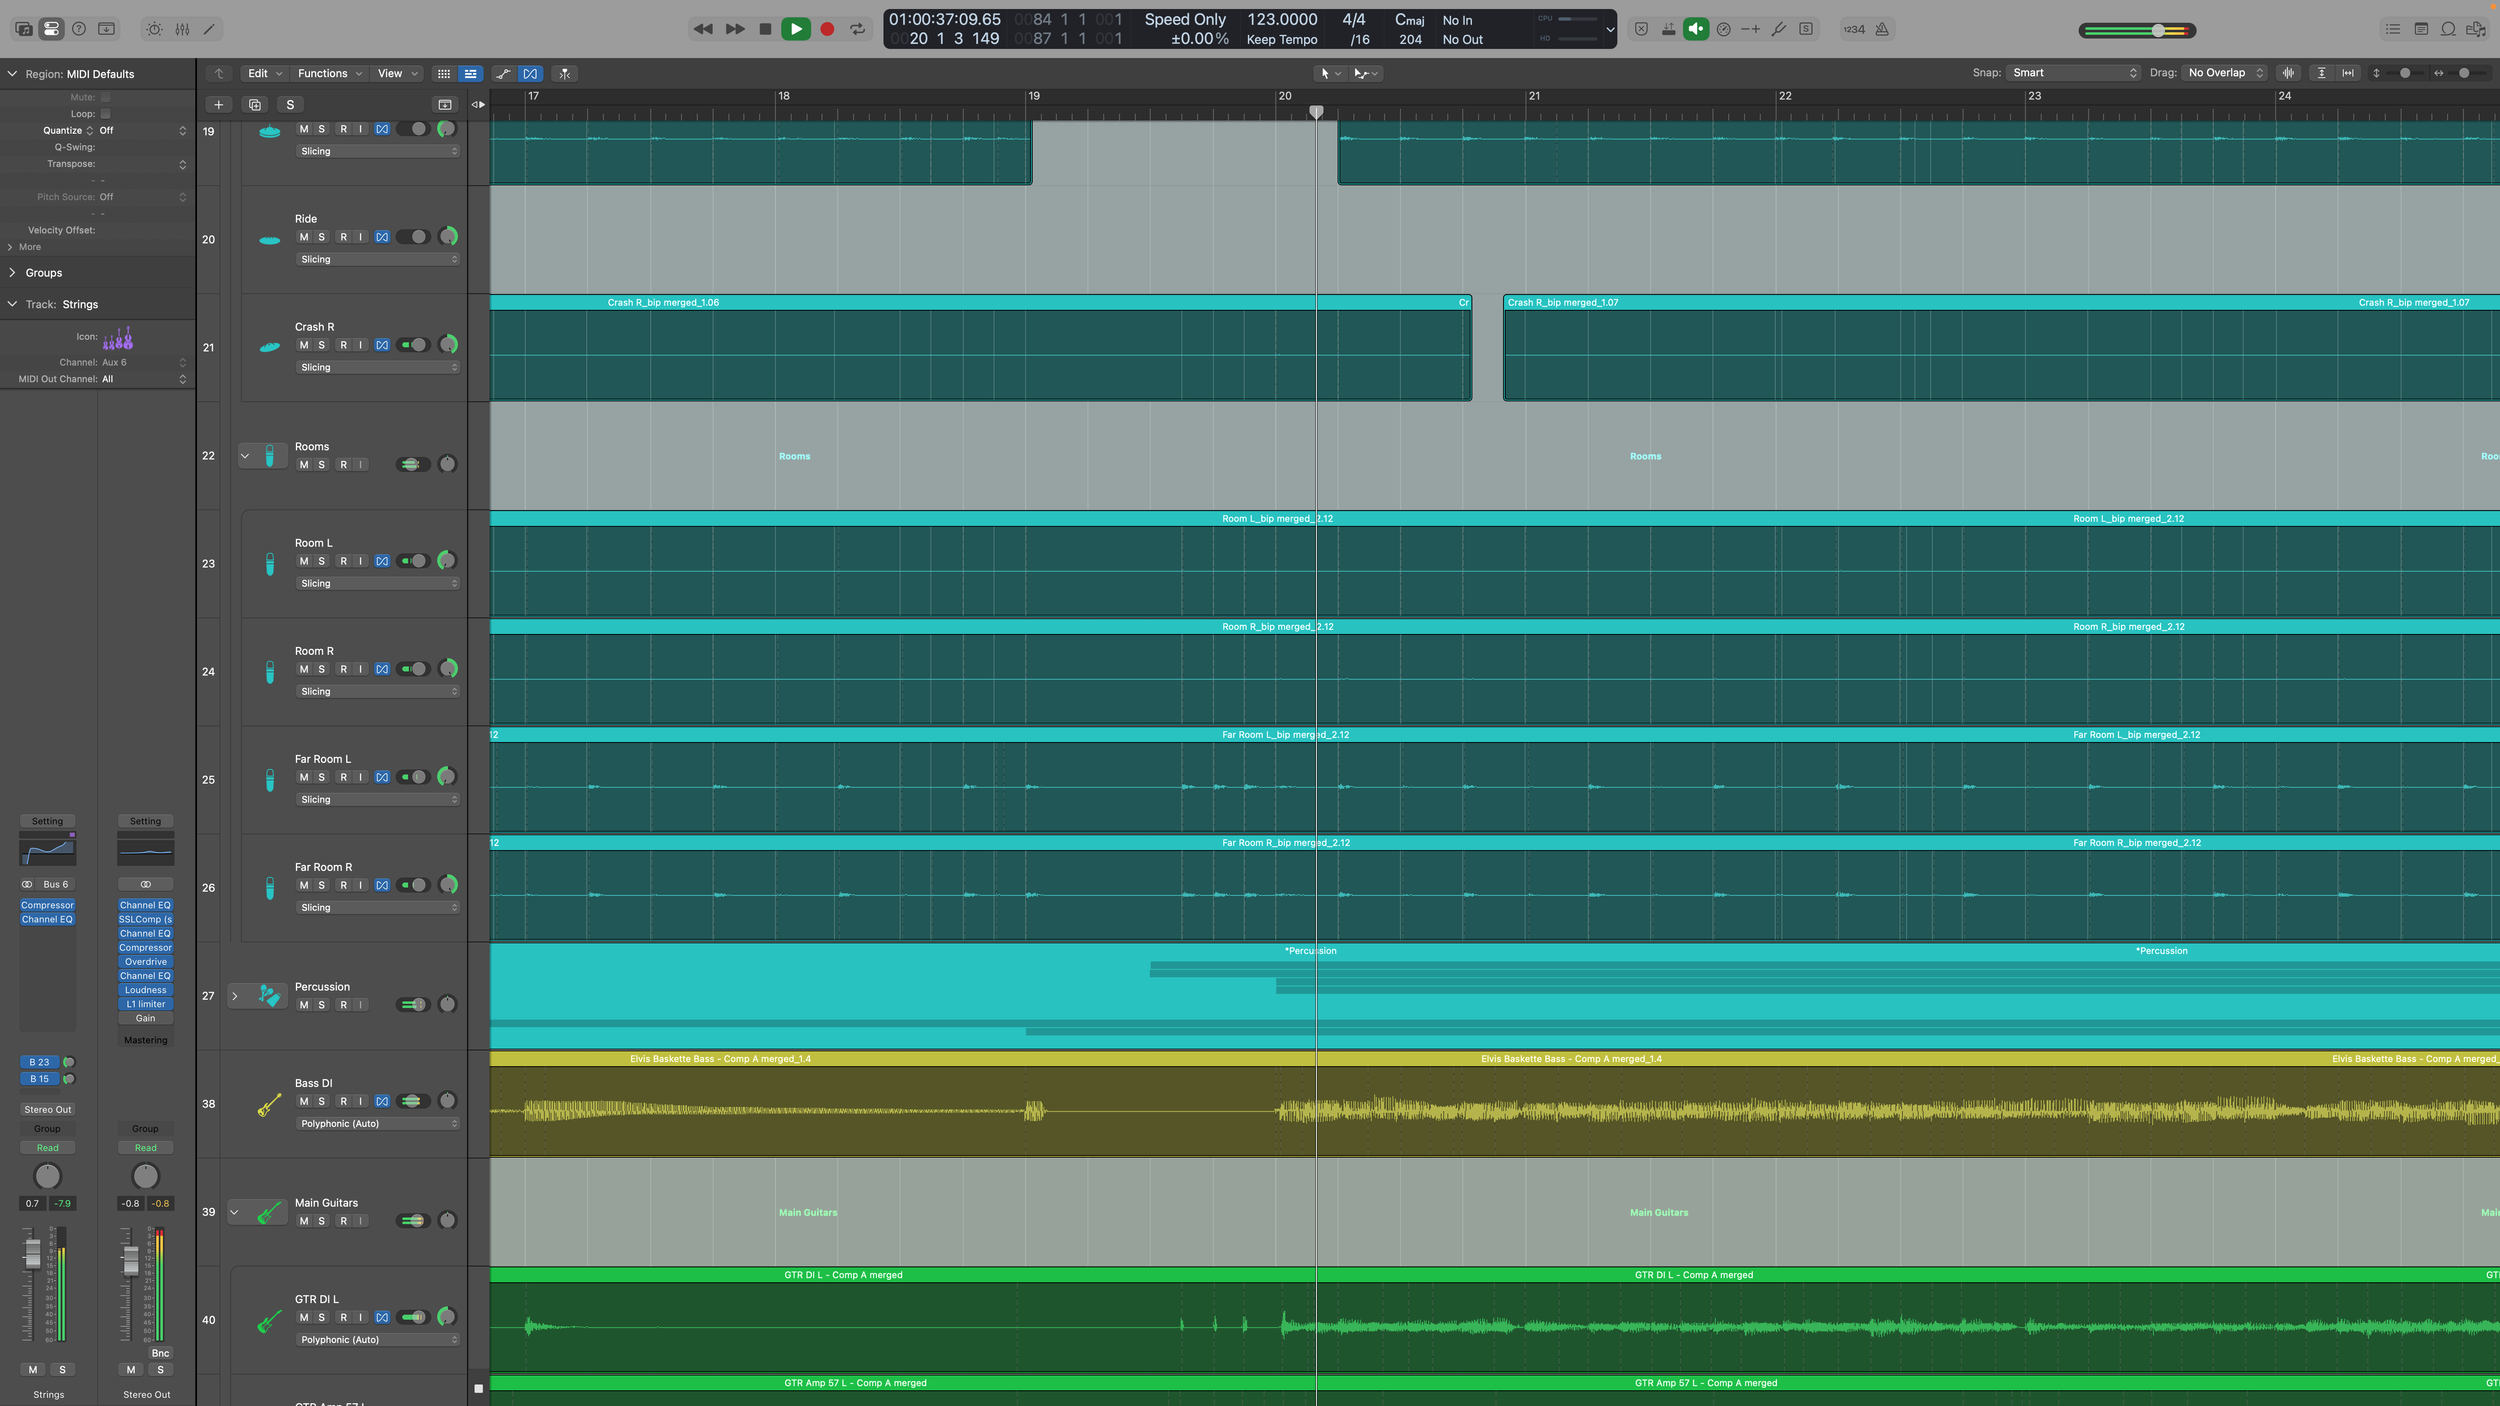
Task: Open the View menu in the tracks area
Action: click(x=392, y=73)
